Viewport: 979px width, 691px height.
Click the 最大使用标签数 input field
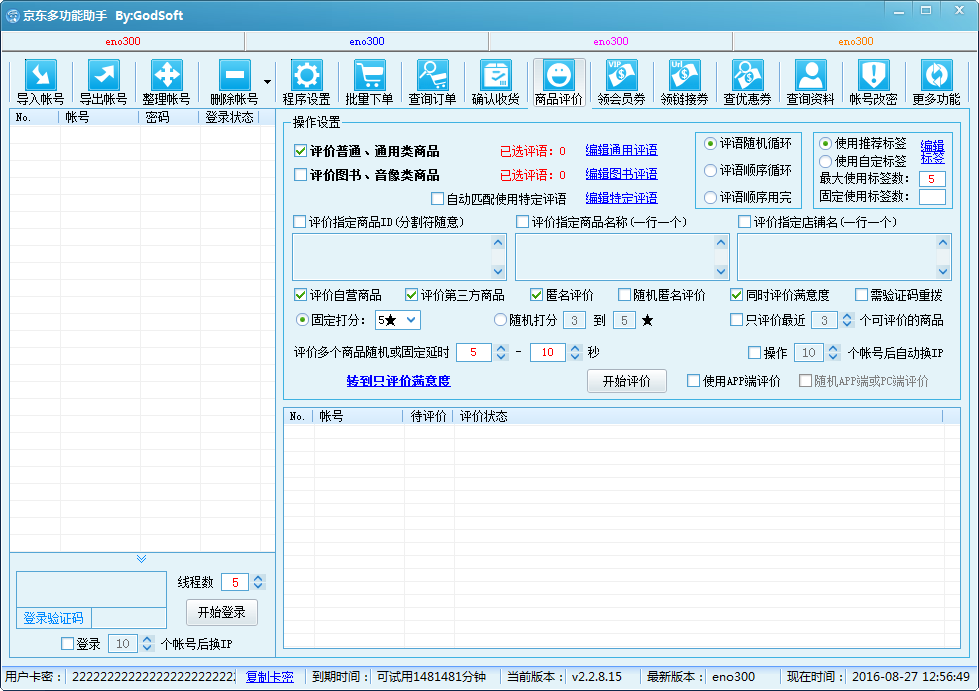[931, 179]
